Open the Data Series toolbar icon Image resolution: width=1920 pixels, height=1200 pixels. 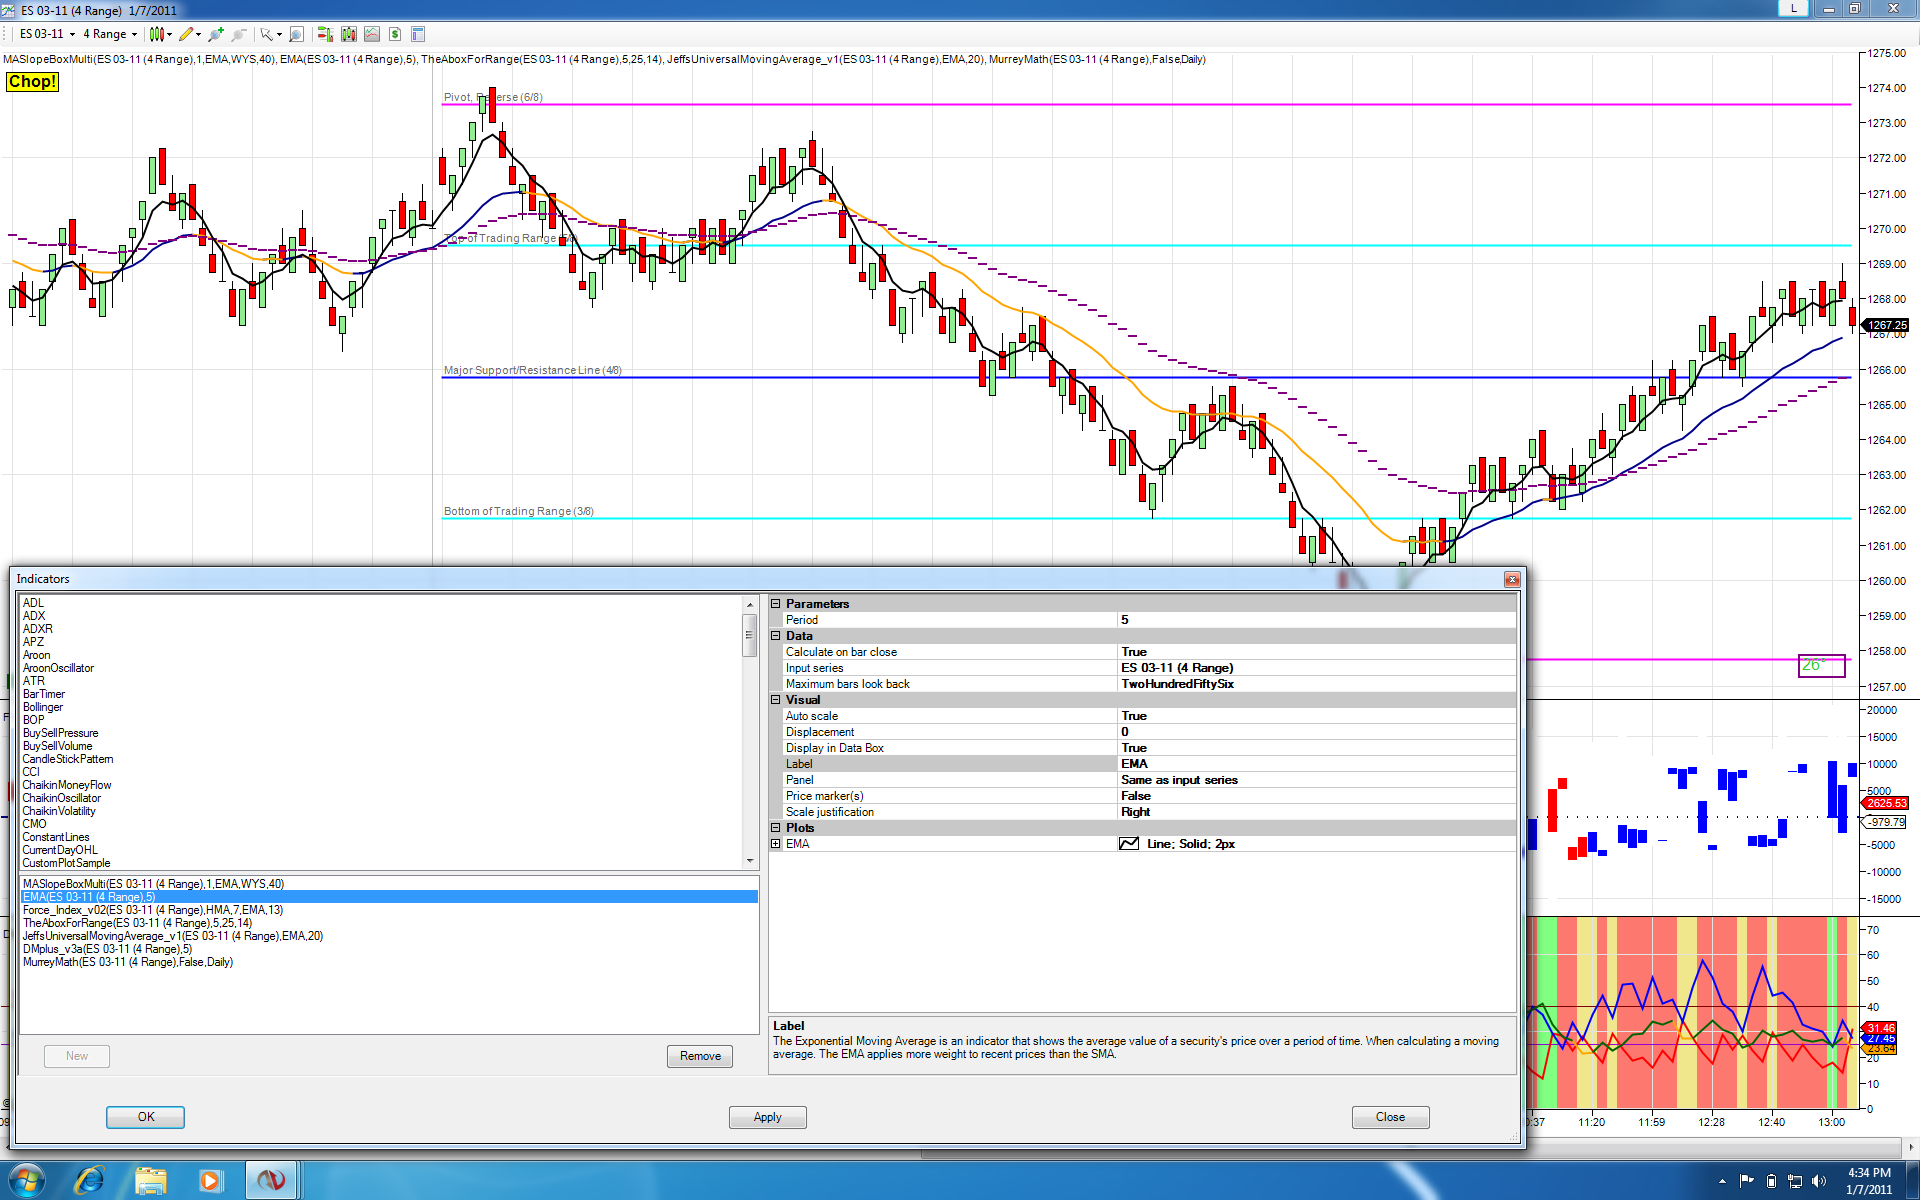348,34
